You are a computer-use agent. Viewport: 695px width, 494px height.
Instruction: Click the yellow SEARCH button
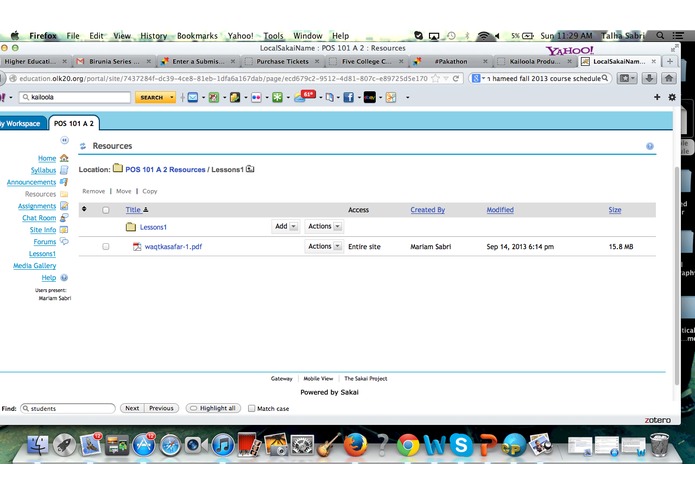point(151,97)
